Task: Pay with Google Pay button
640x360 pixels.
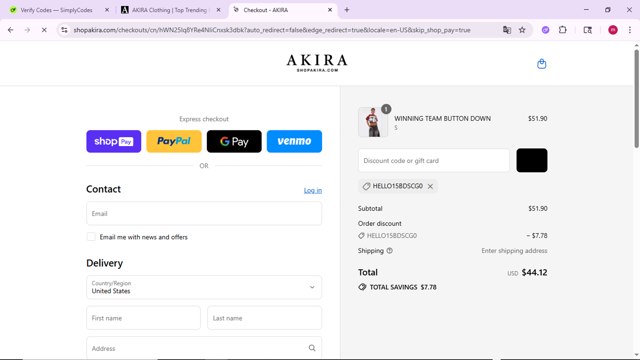Action: [x=234, y=141]
